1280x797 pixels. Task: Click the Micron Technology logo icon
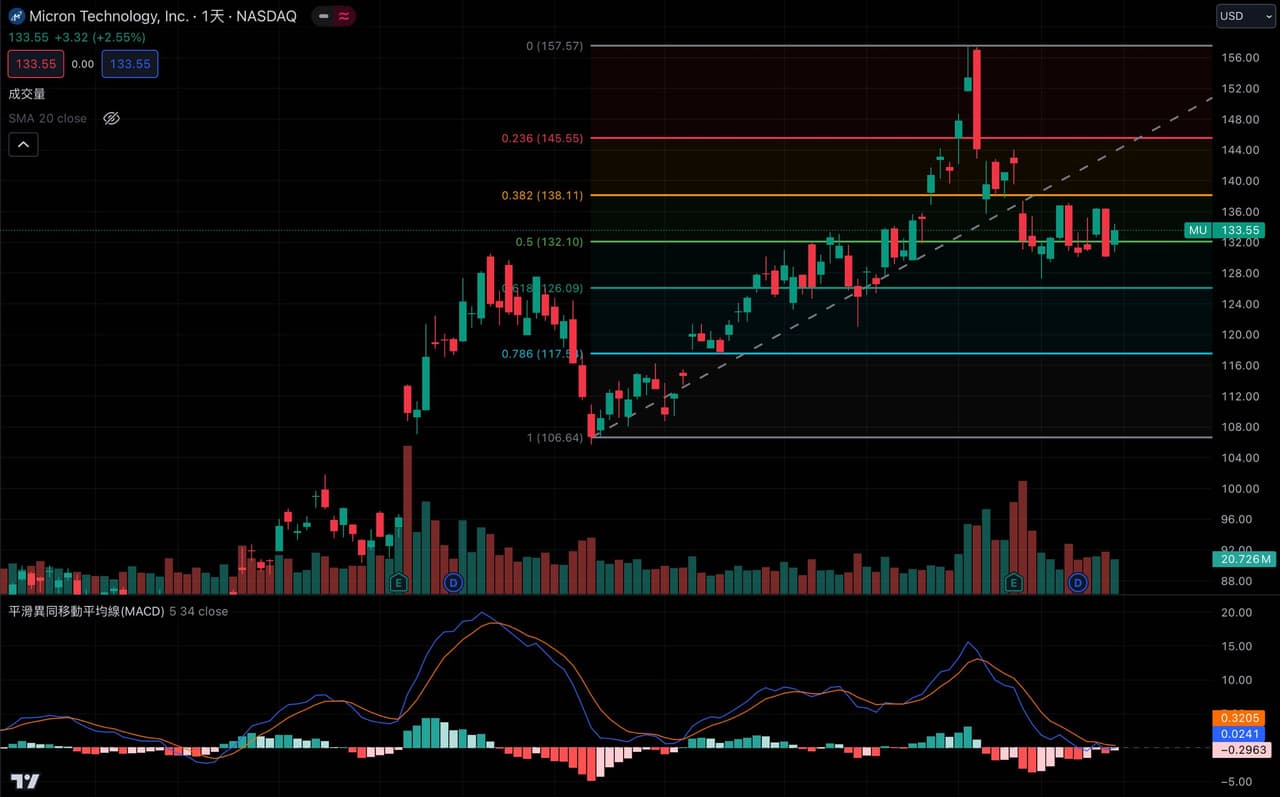(x=17, y=16)
